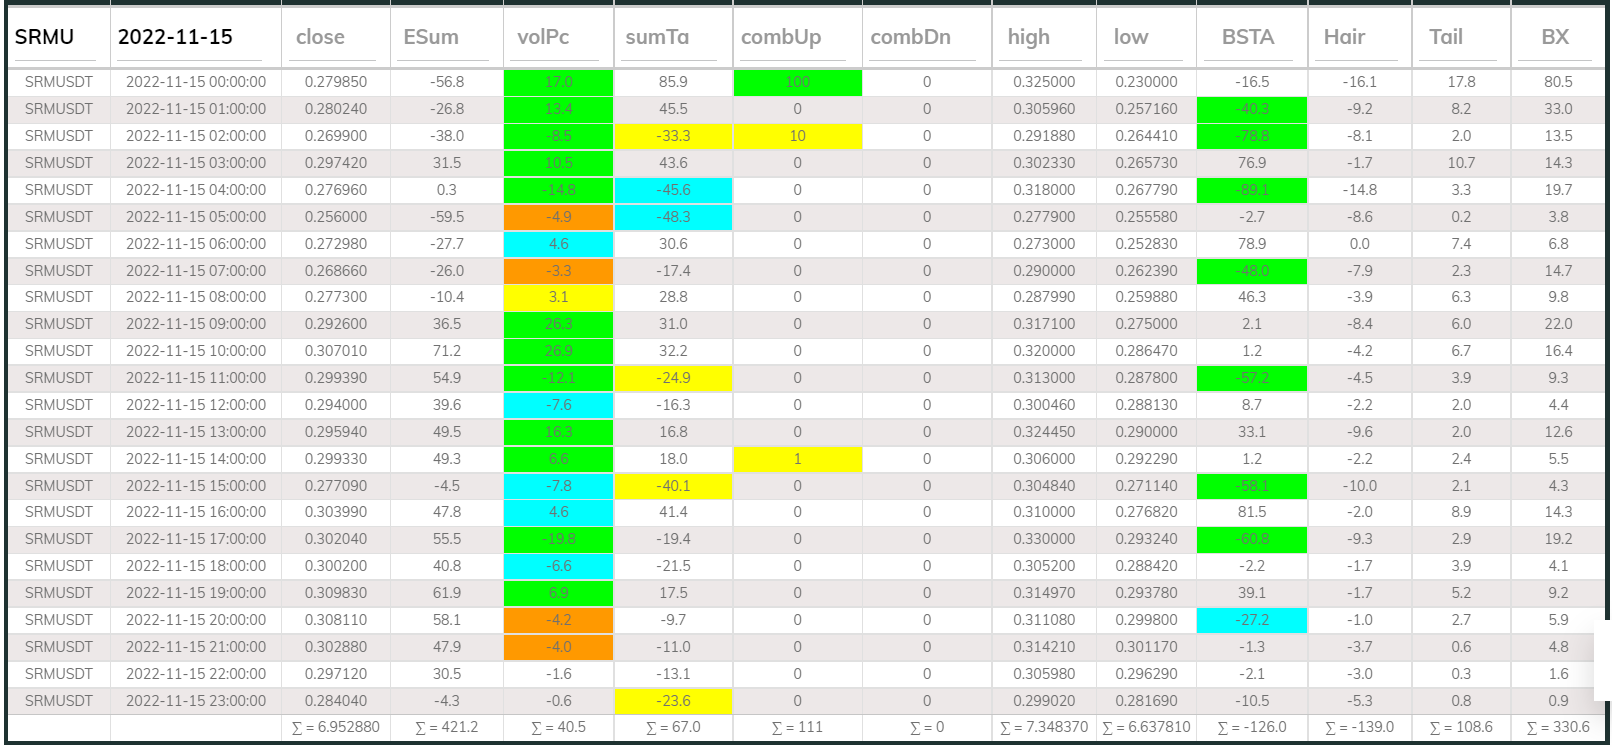Click the Hair total -139.0

(1359, 727)
